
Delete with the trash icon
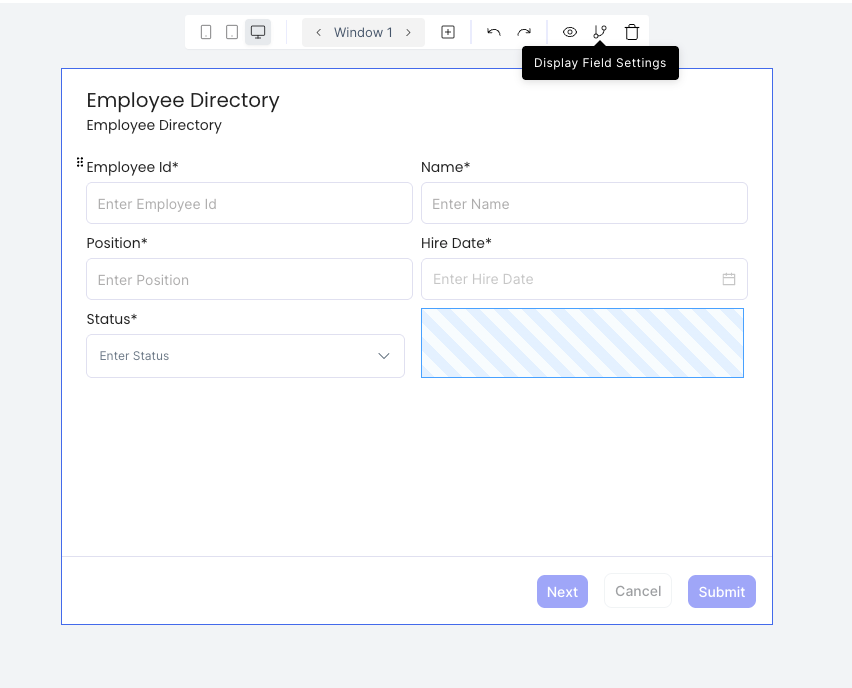(632, 32)
